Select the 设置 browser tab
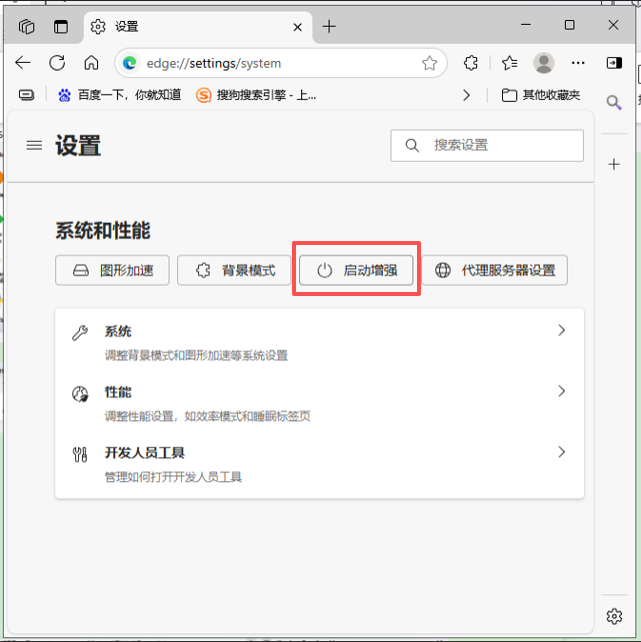Viewport: 641px width, 642px height. coord(198,27)
